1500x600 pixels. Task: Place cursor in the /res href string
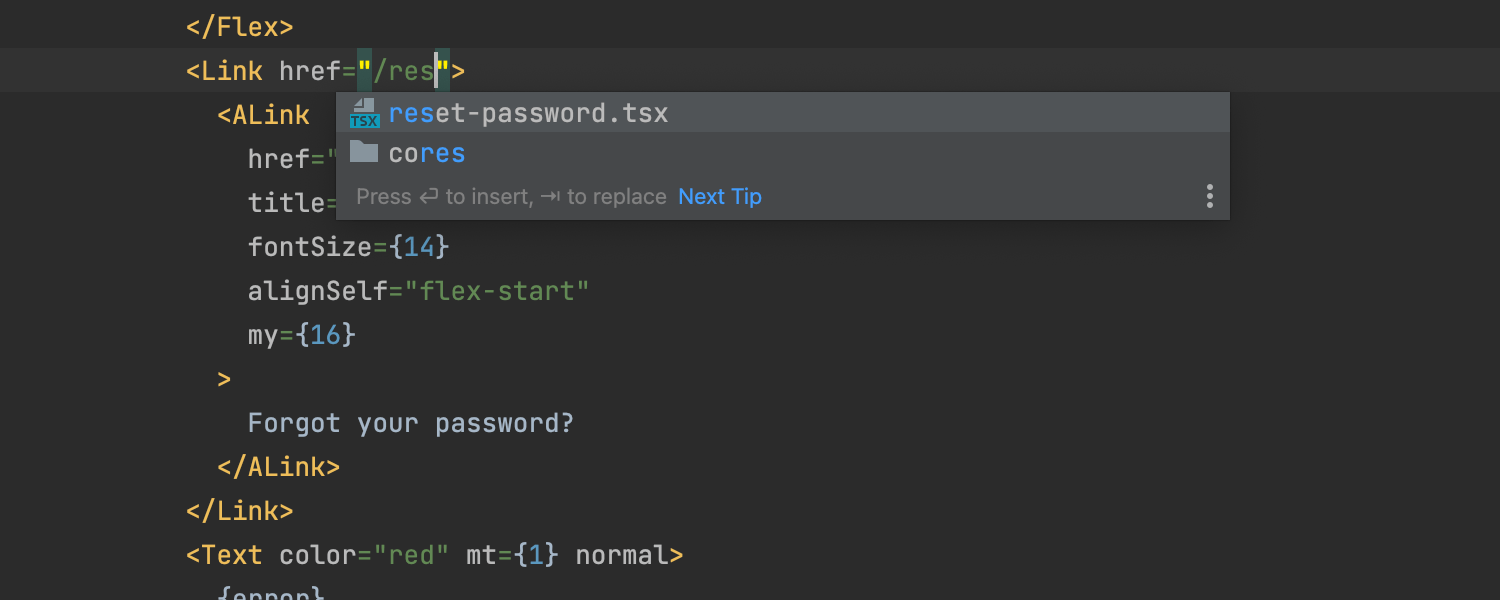pos(404,72)
